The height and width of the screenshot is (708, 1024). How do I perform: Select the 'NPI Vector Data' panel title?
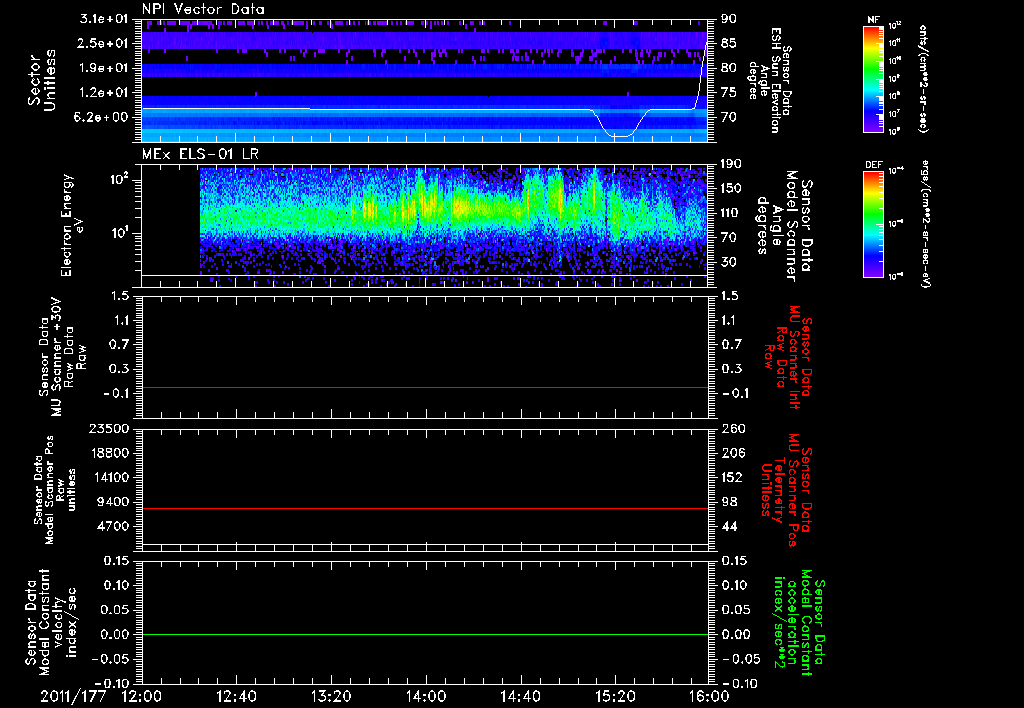[x=203, y=9]
